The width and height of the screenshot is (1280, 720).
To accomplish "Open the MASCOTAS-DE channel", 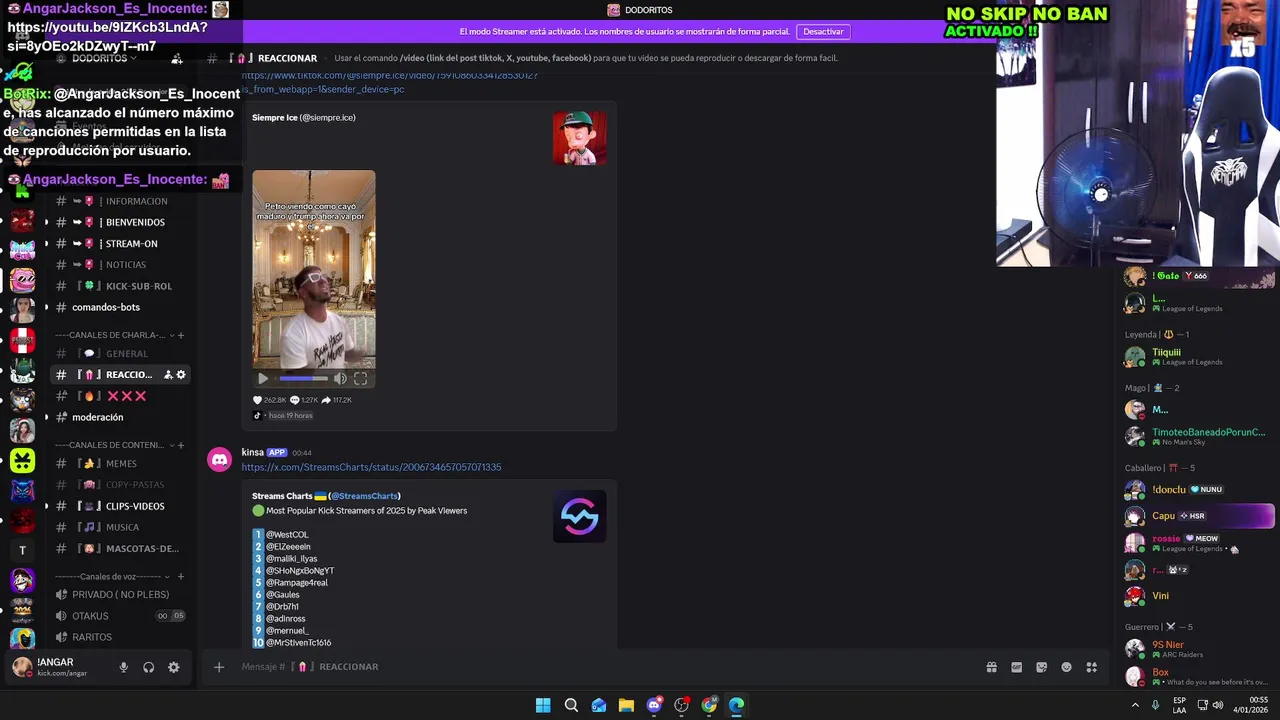I will pyautogui.click(x=120, y=549).
